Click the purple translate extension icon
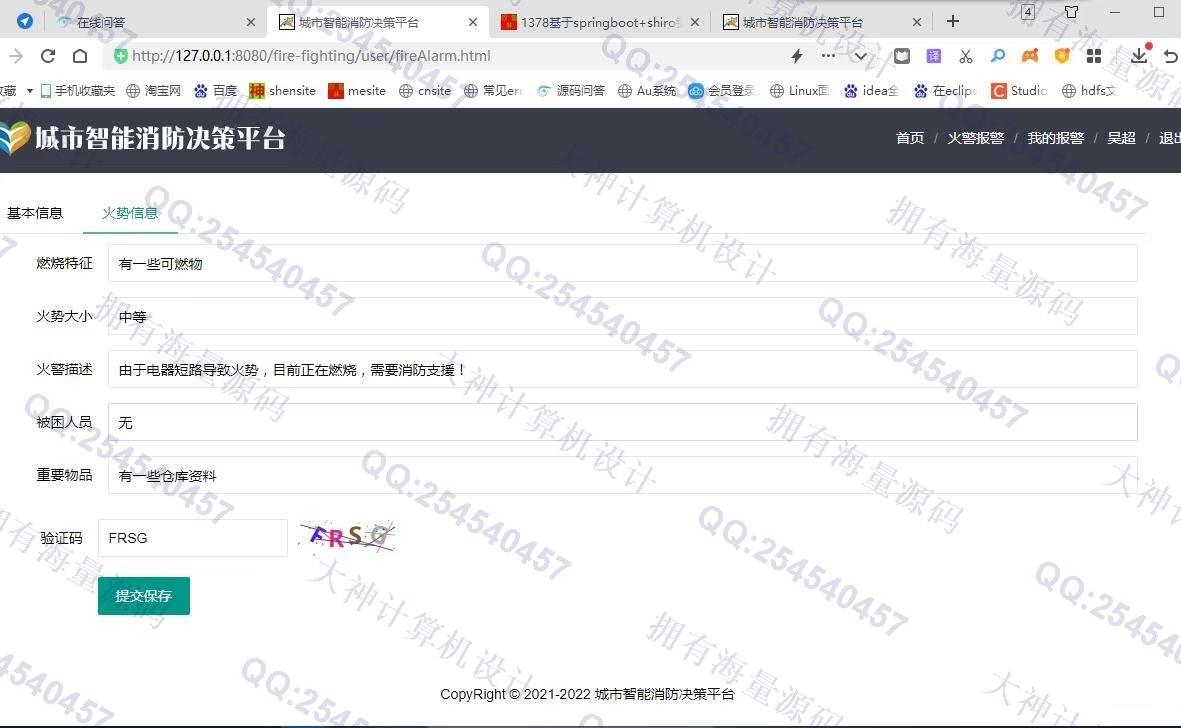Viewport: 1181px width, 728px height. [x=934, y=56]
